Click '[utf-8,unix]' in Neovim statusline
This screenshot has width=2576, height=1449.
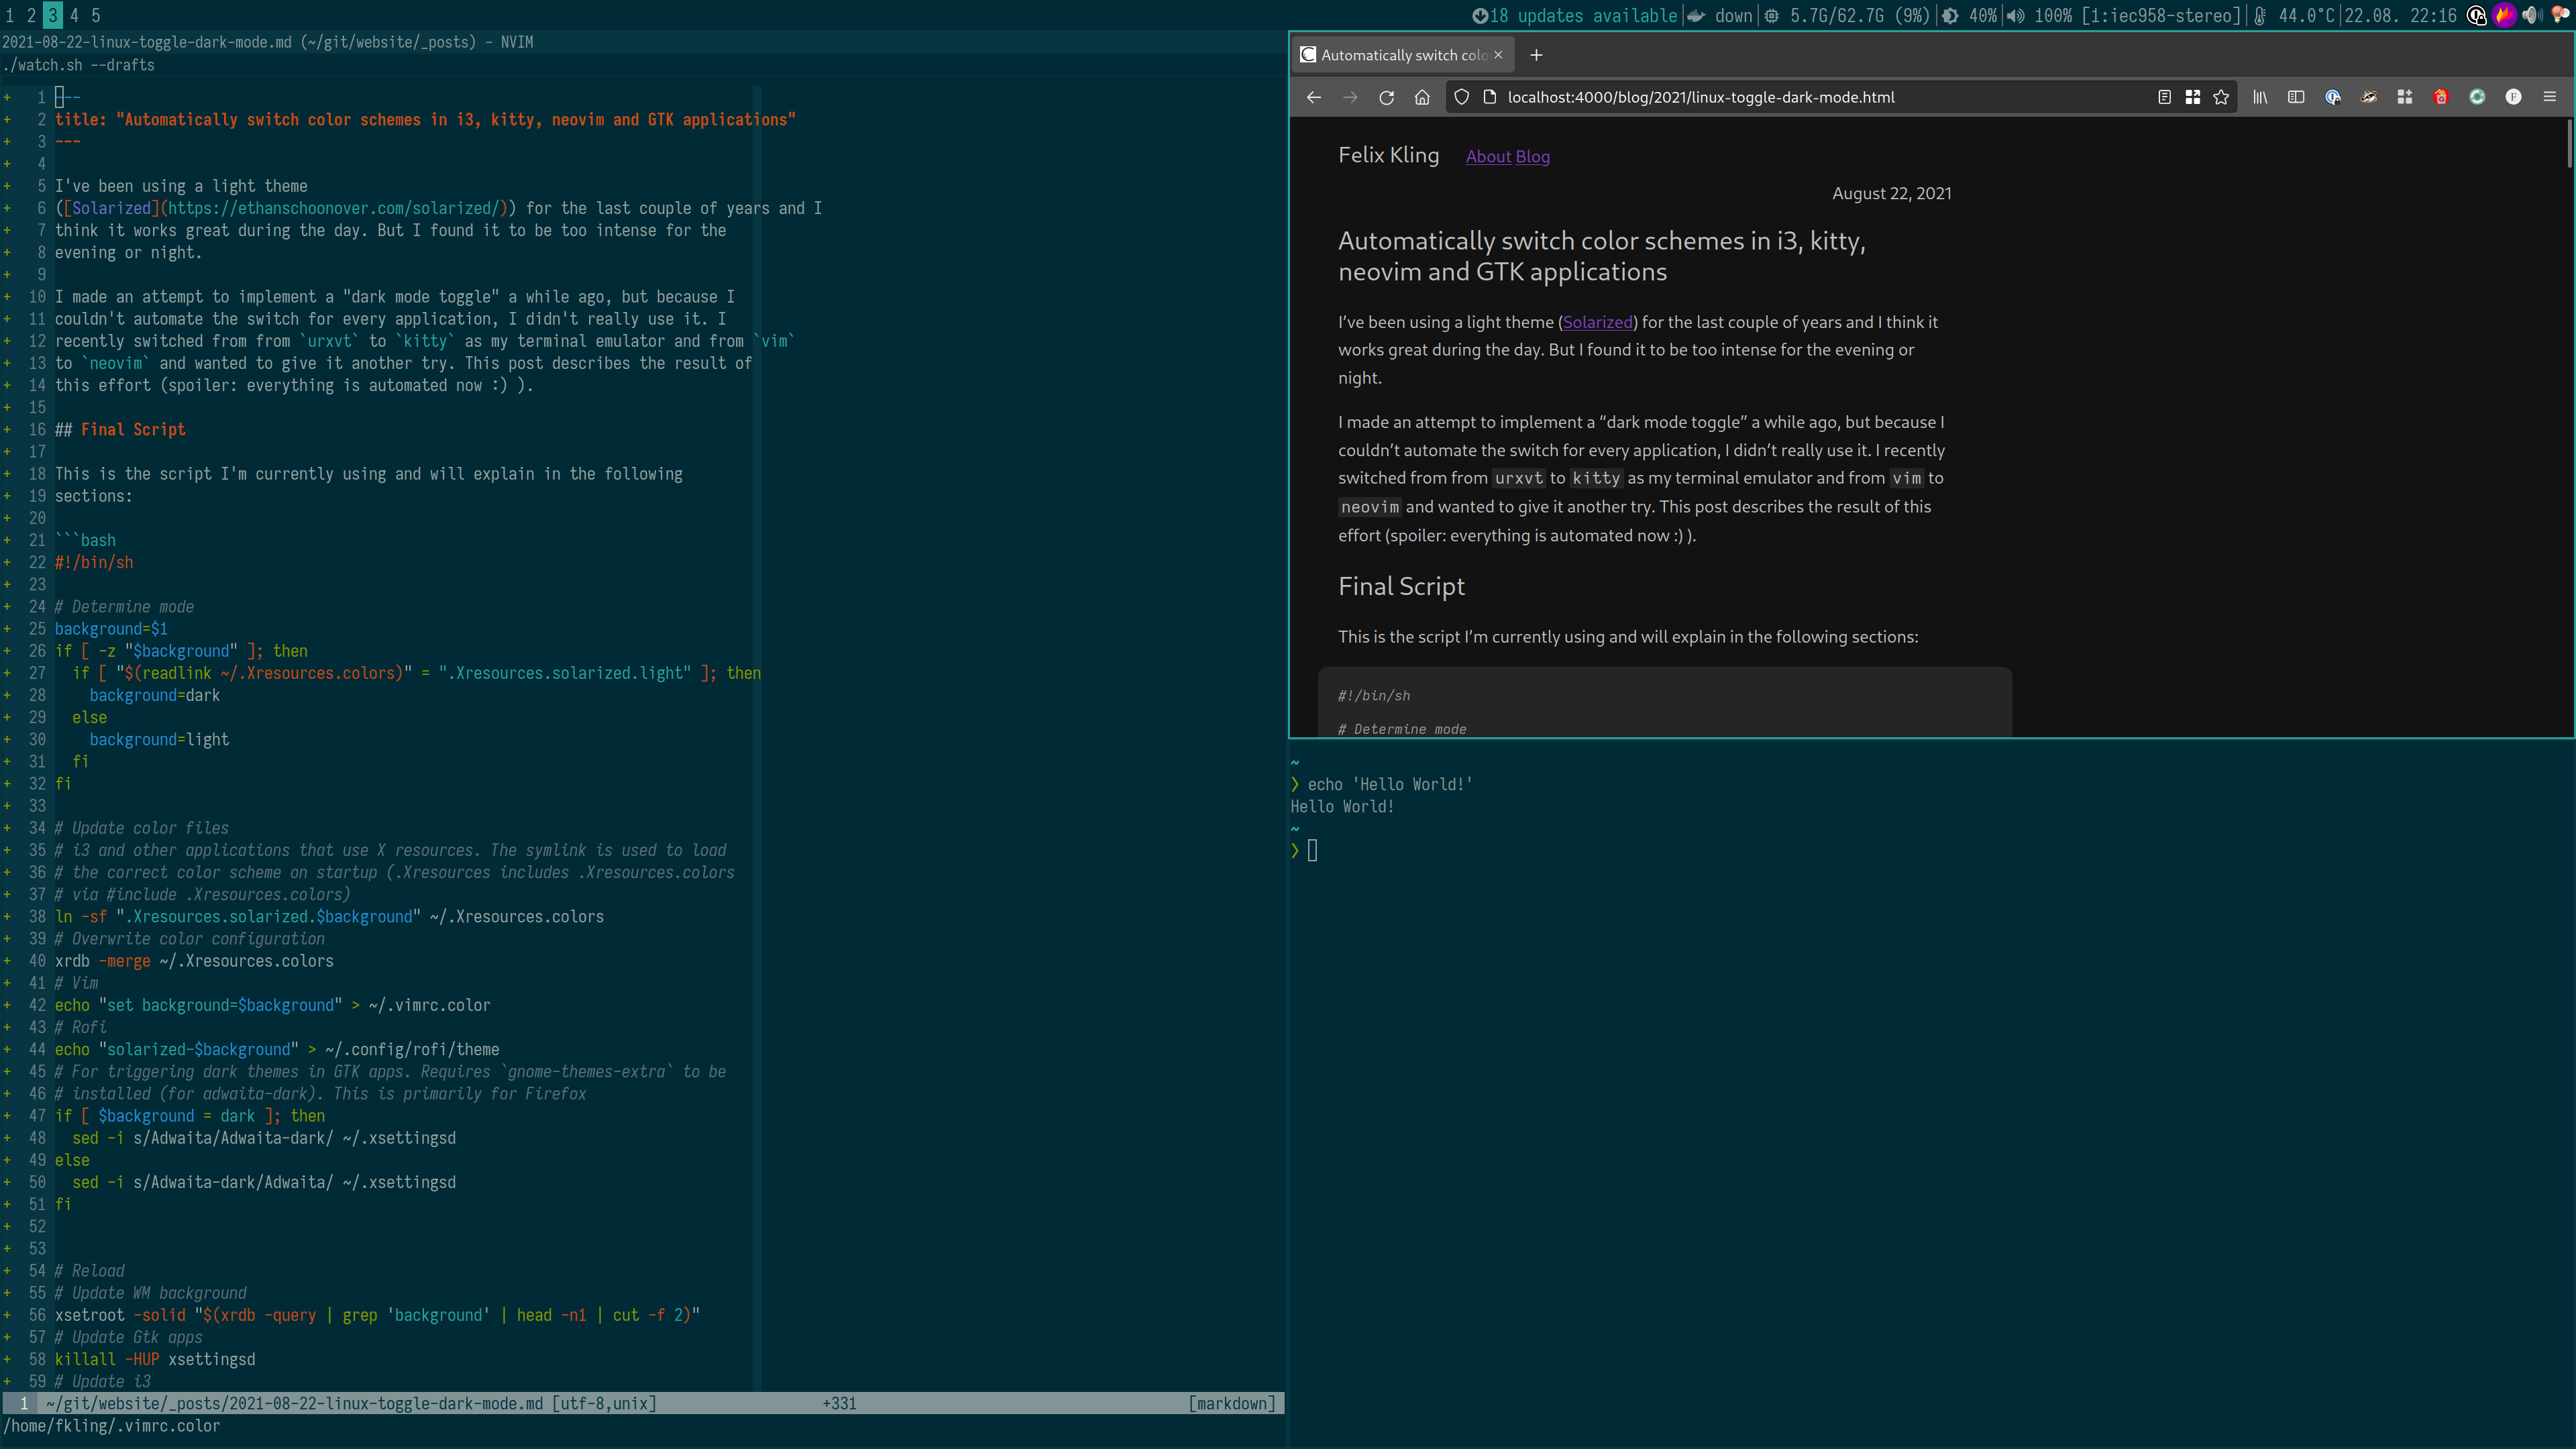tap(604, 1404)
